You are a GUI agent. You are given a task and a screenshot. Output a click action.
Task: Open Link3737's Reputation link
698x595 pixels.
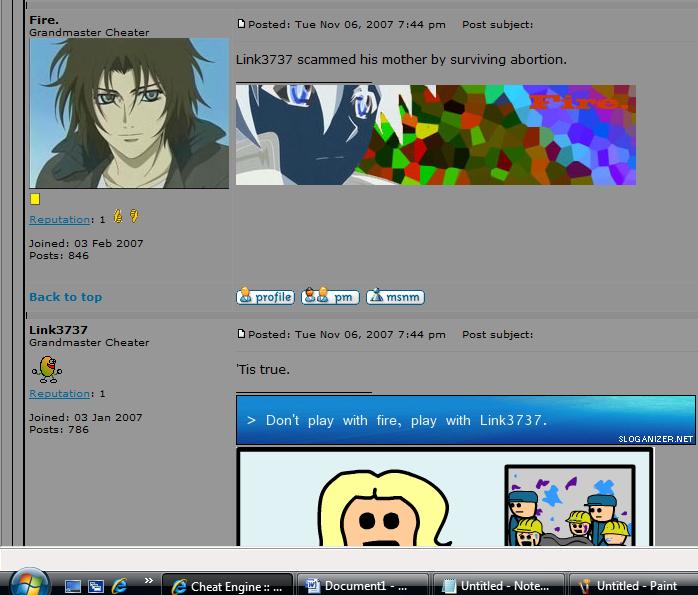coord(60,393)
